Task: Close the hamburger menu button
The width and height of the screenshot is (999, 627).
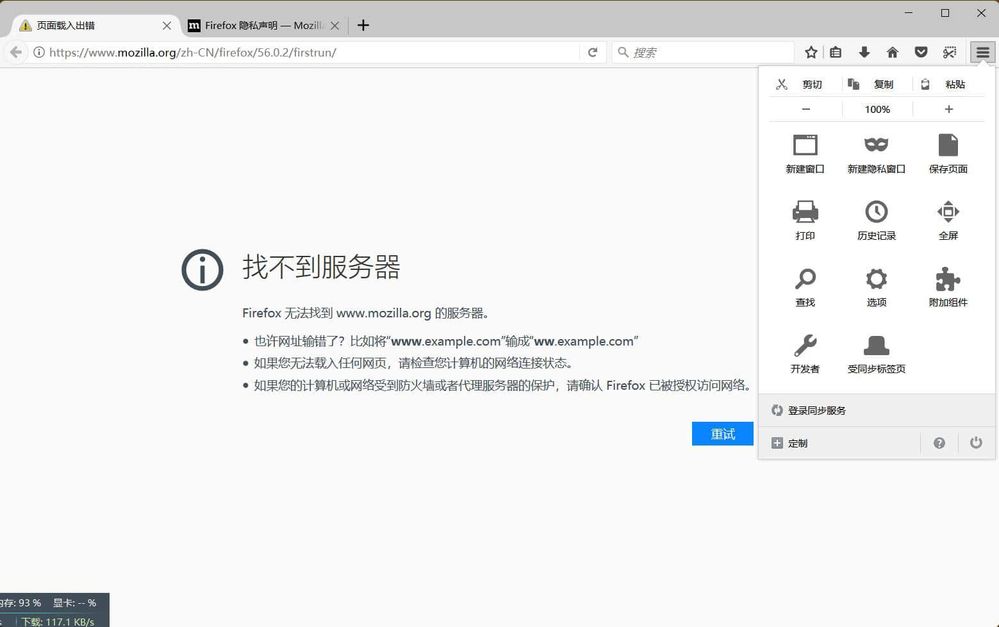Action: [982, 52]
